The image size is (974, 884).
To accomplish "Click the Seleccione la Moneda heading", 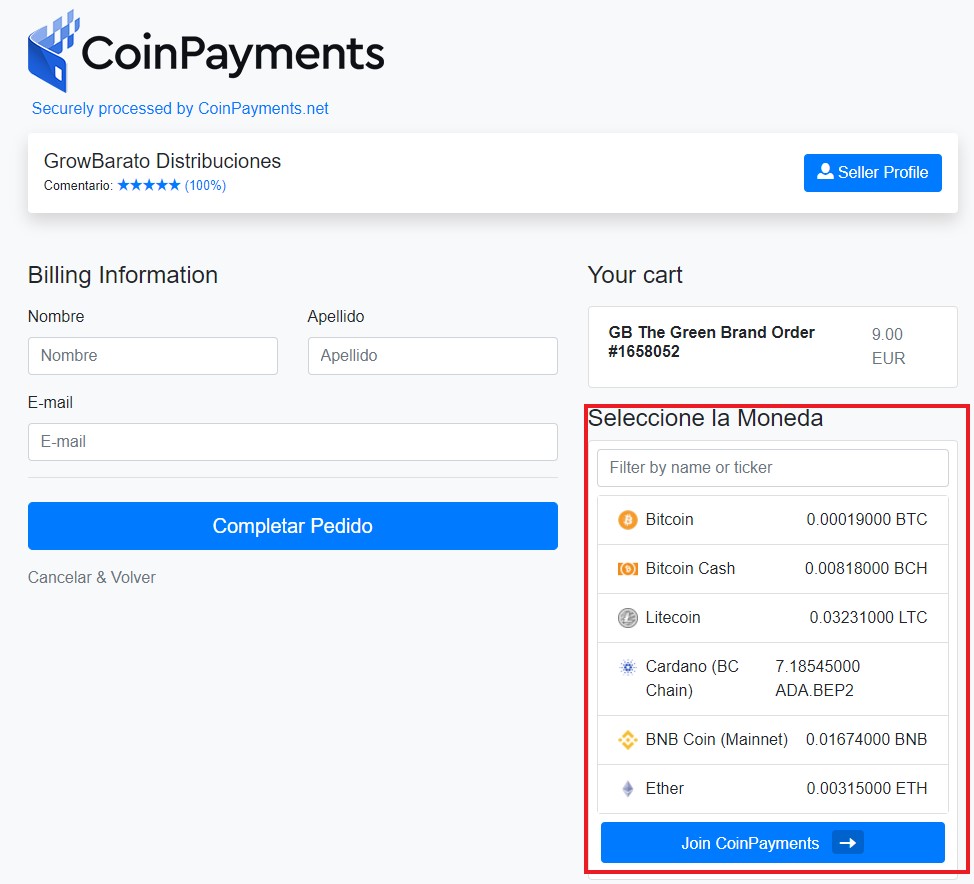I will 705,417.
